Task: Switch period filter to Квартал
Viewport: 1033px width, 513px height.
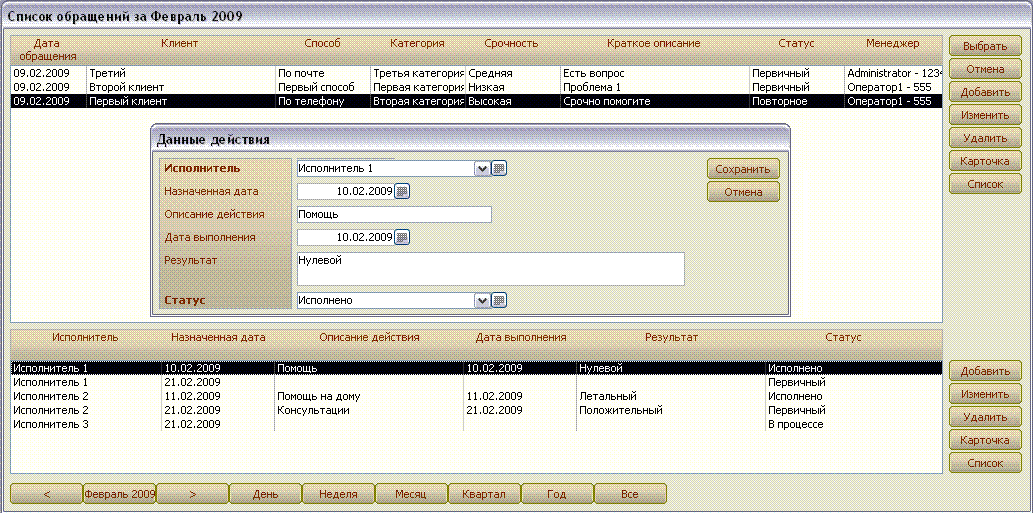Action: [x=484, y=494]
